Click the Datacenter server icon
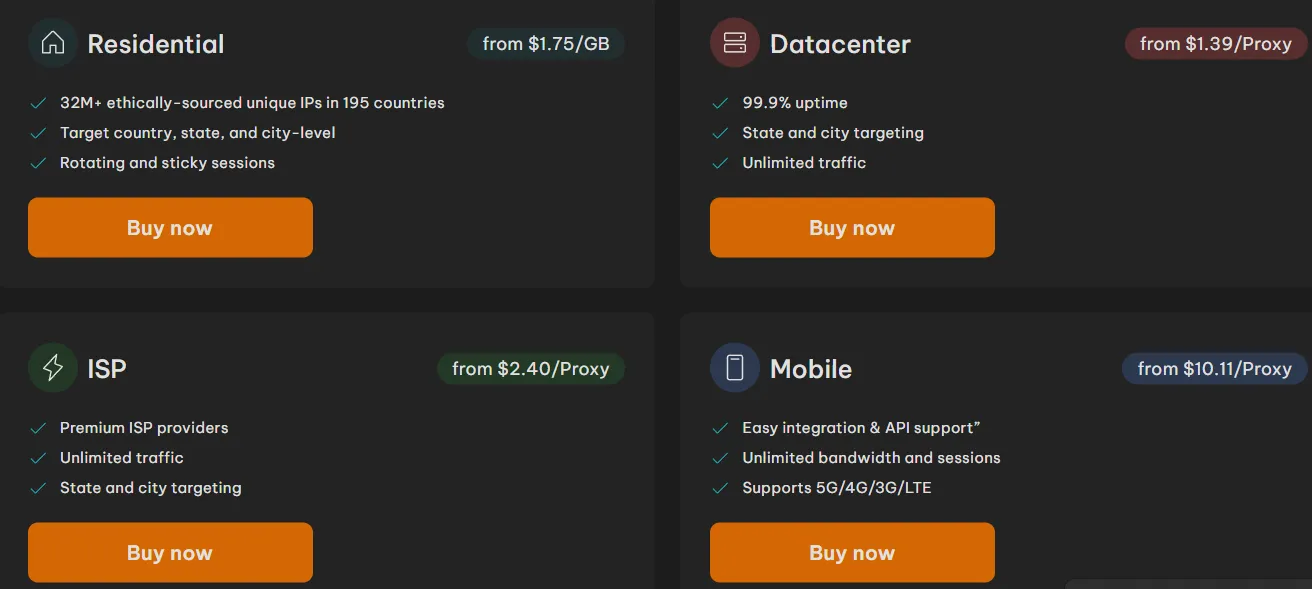Screen dimensions: 1312x589 pyautogui.click(x=735, y=44)
